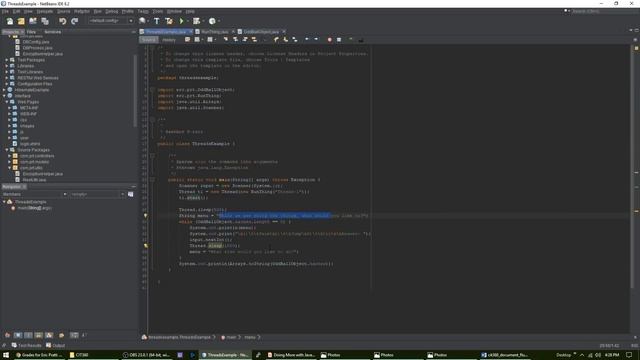Image resolution: width=640 pixels, height=360 pixels.
Task: Click the Undo arrow icon
Action: (x=62, y=21)
